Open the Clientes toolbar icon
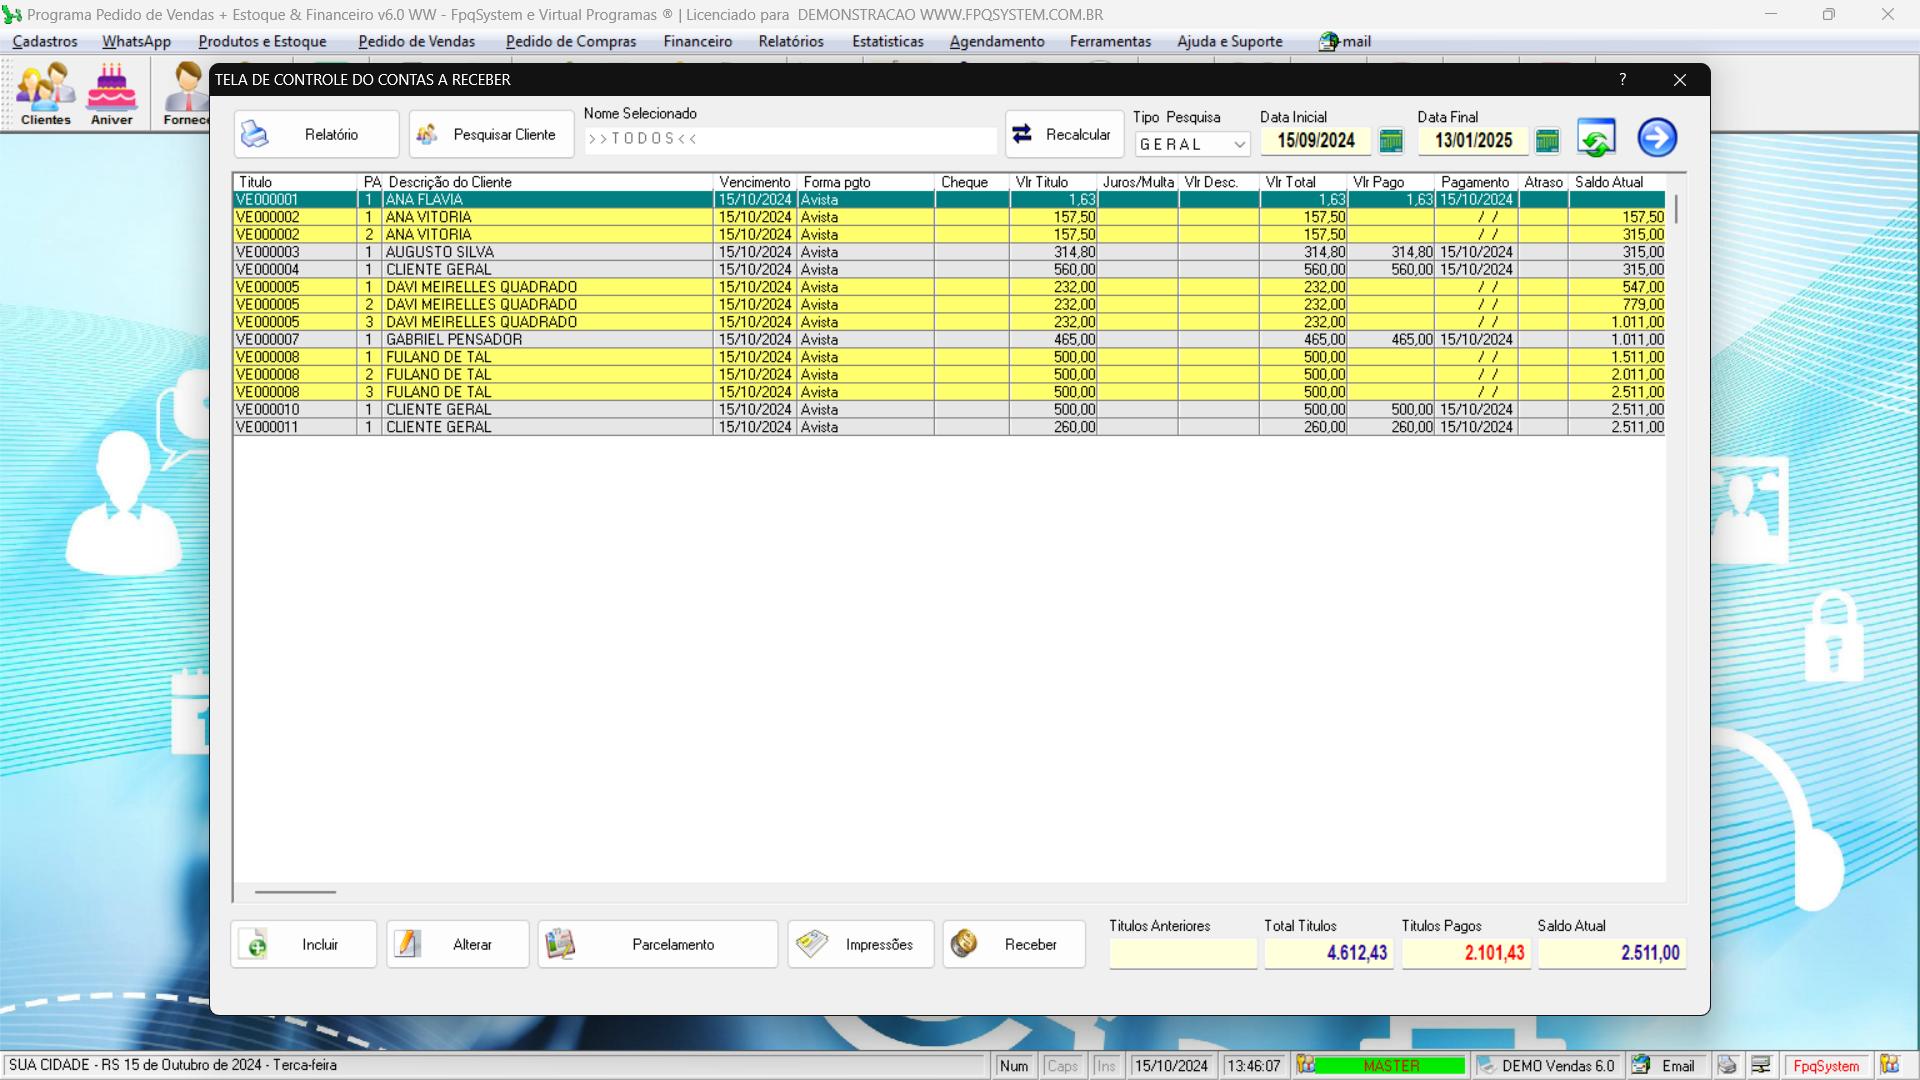Viewport: 1920px width, 1080px height. [46, 94]
